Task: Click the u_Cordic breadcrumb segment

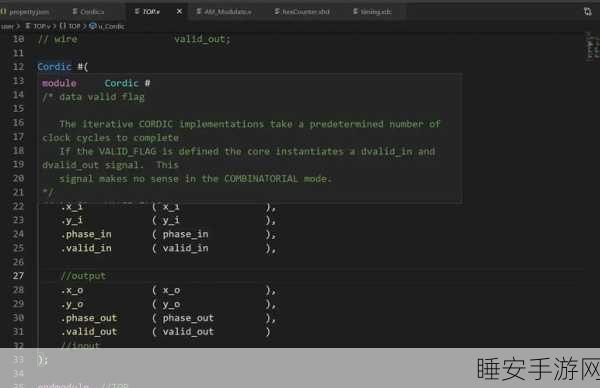Action: click(x=111, y=26)
